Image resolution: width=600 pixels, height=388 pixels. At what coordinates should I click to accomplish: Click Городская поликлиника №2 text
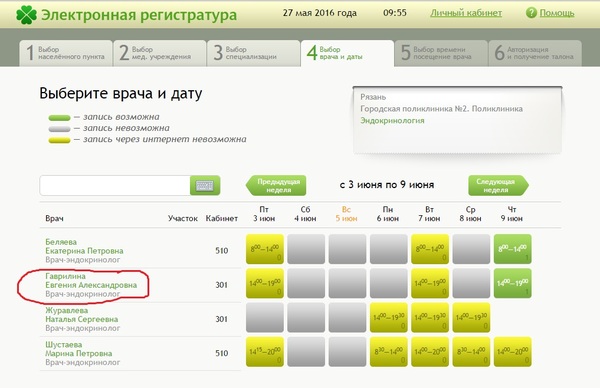tap(441, 109)
